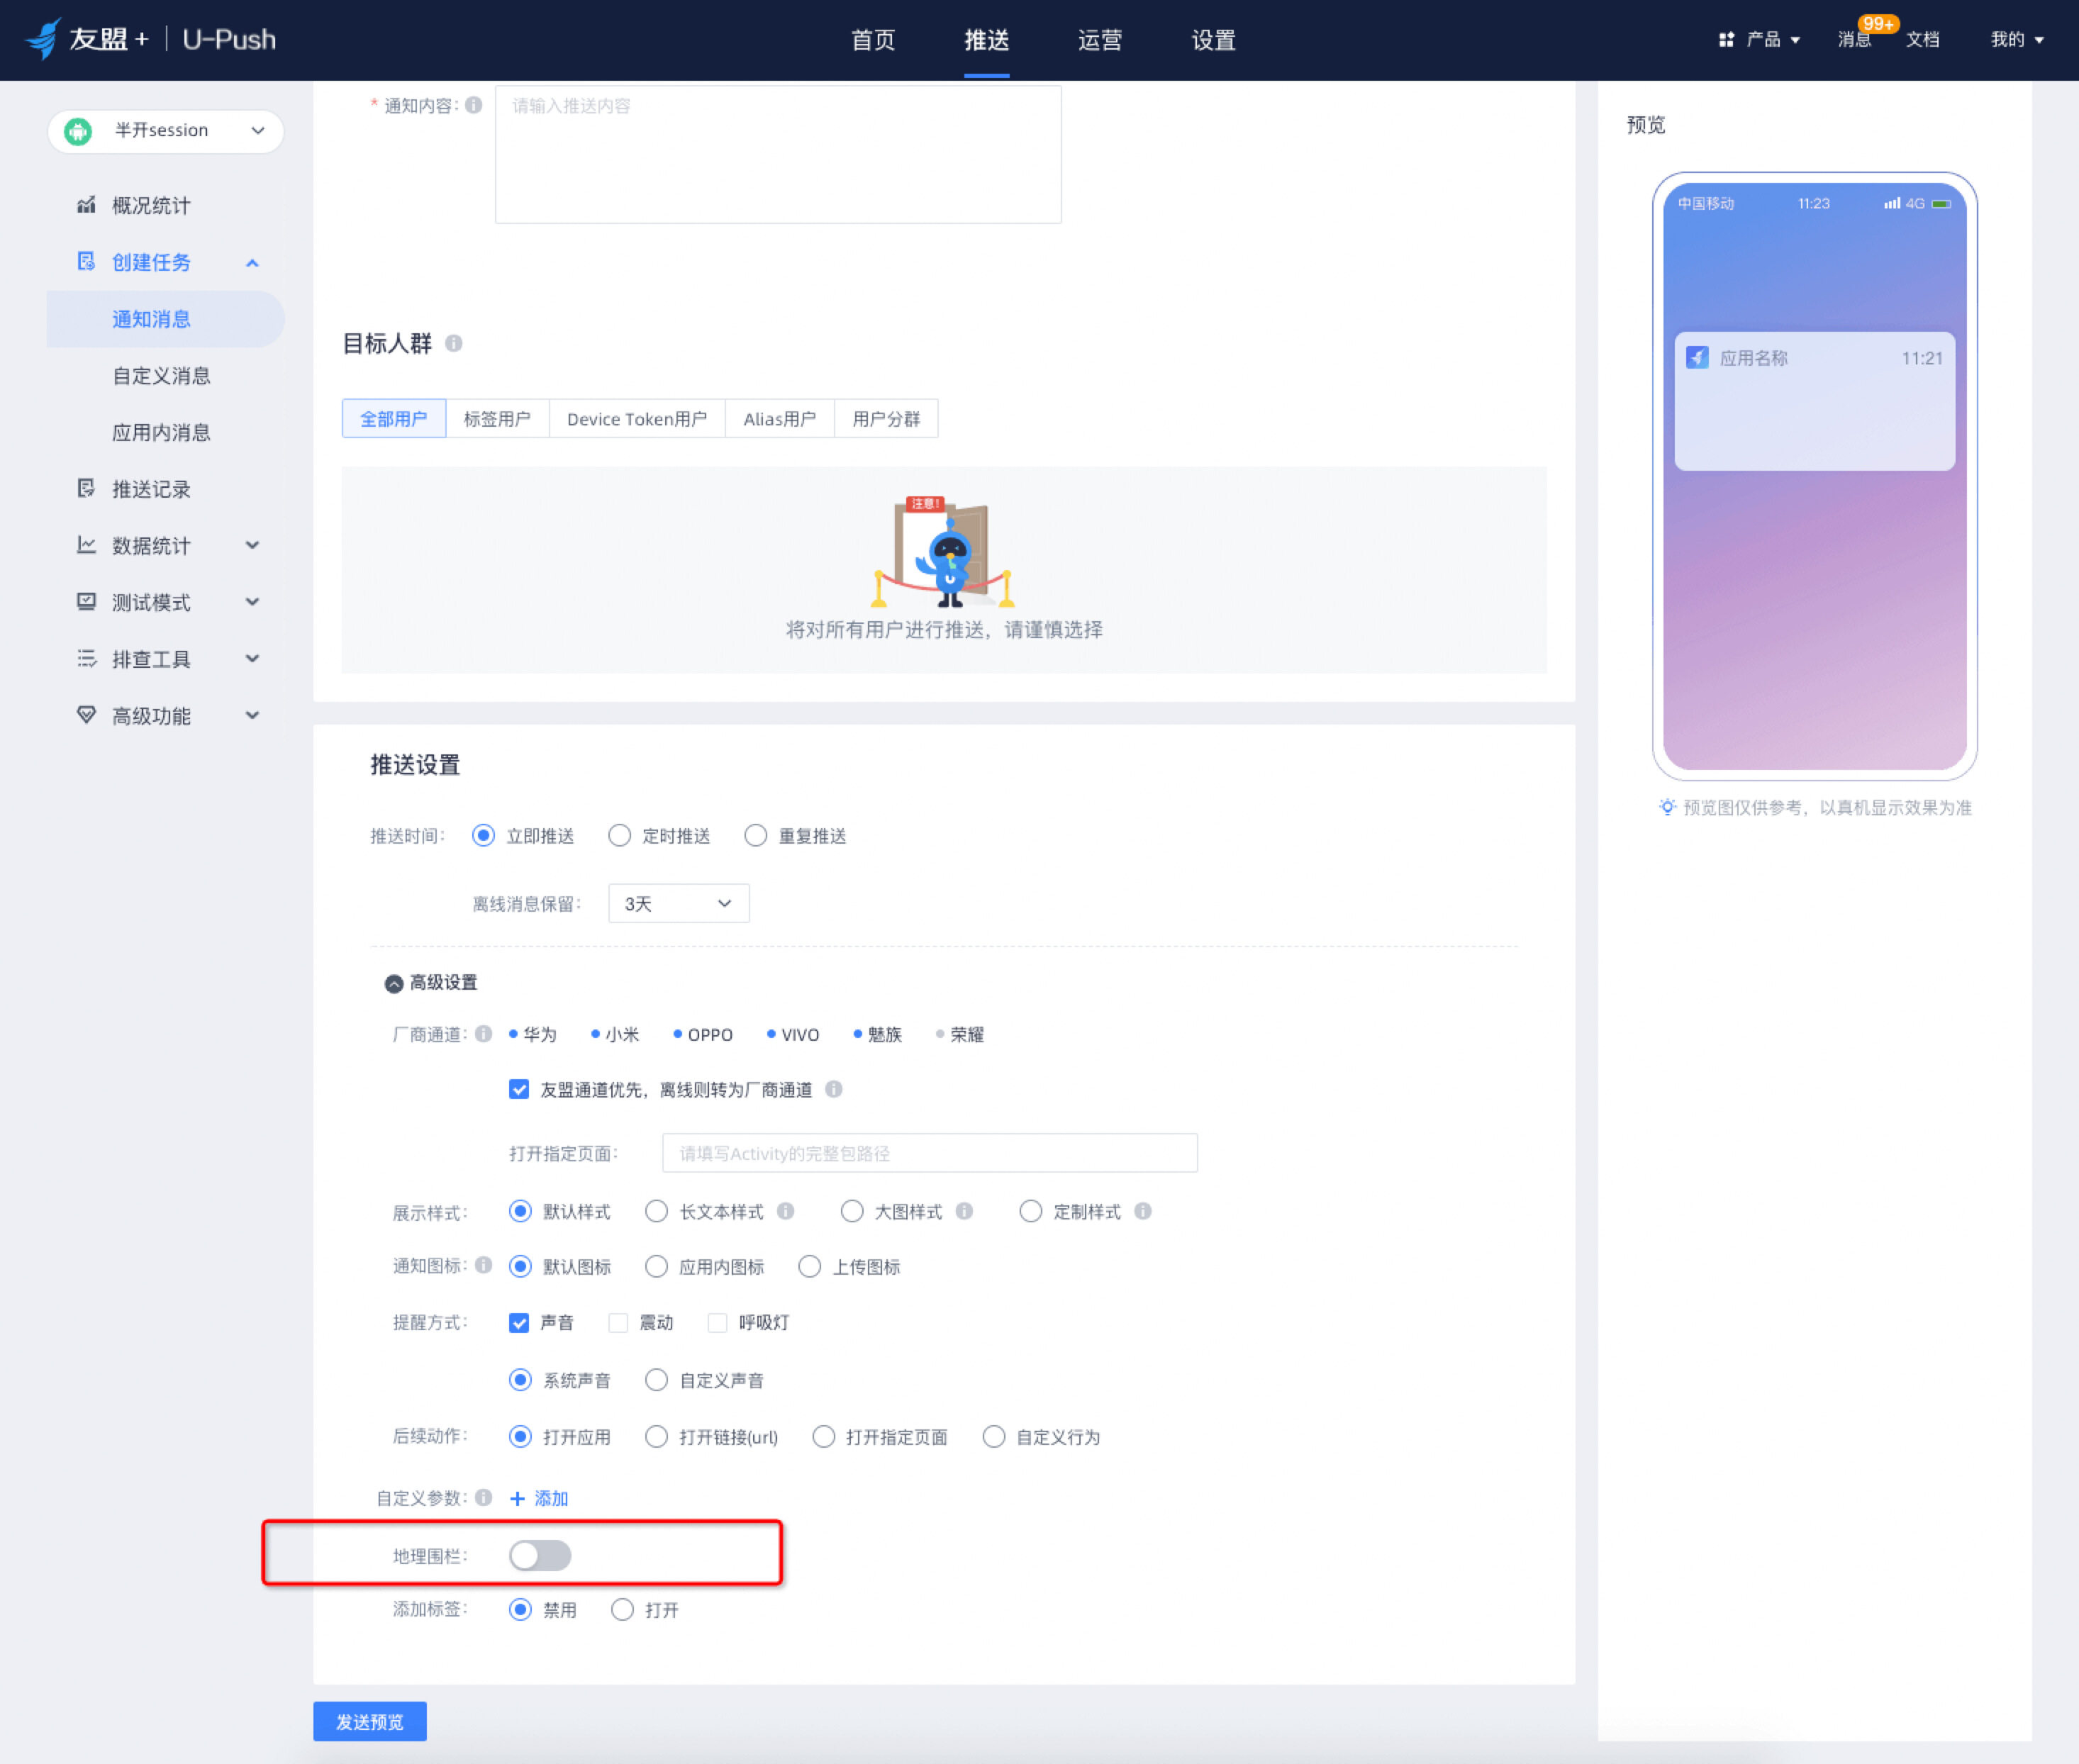This screenshot has height=1764, width=2079.
Task: Open the 离线消息保留 3天 dropdown
Action: click(678, 903)
